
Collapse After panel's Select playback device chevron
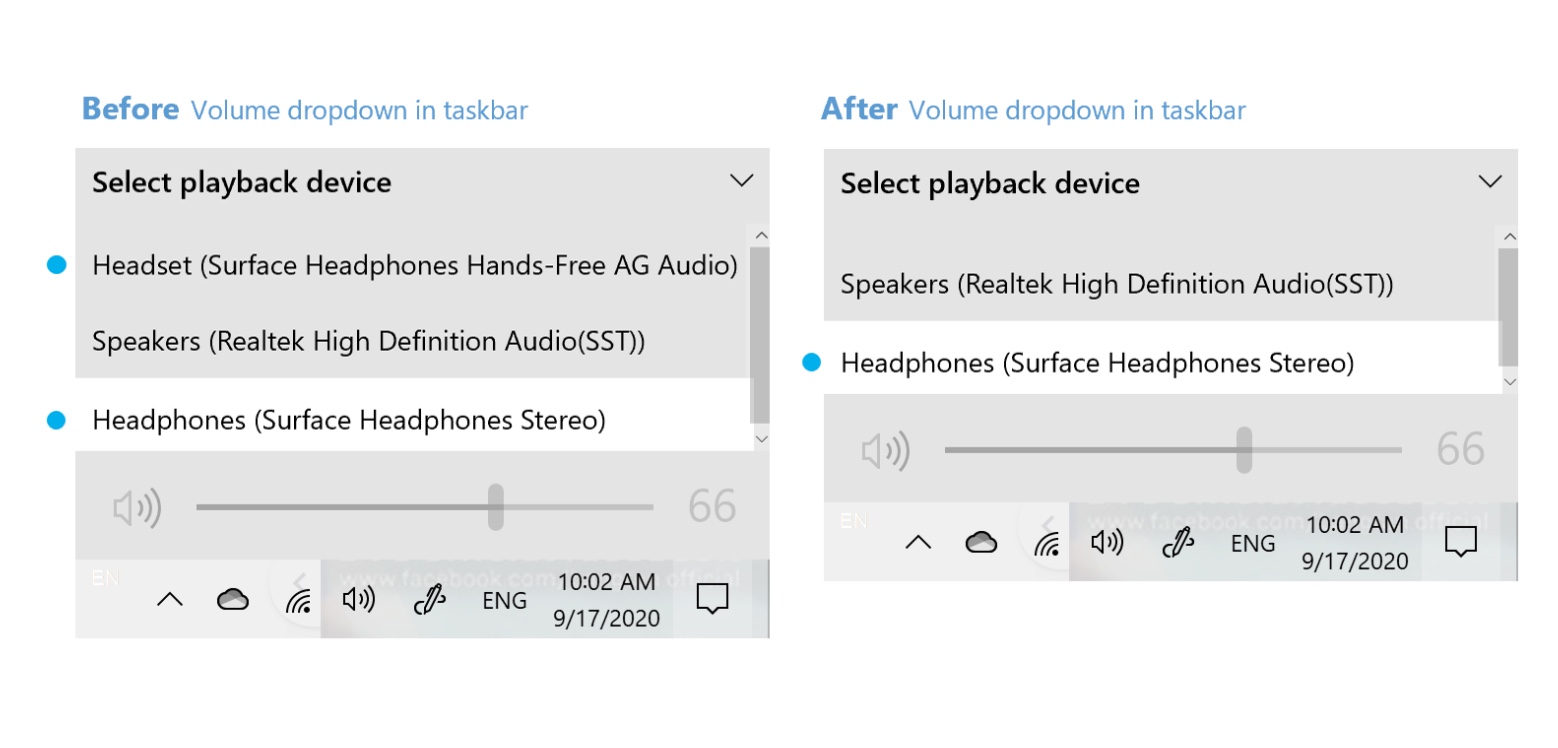pyautogui.click(x=1489, y=182)
